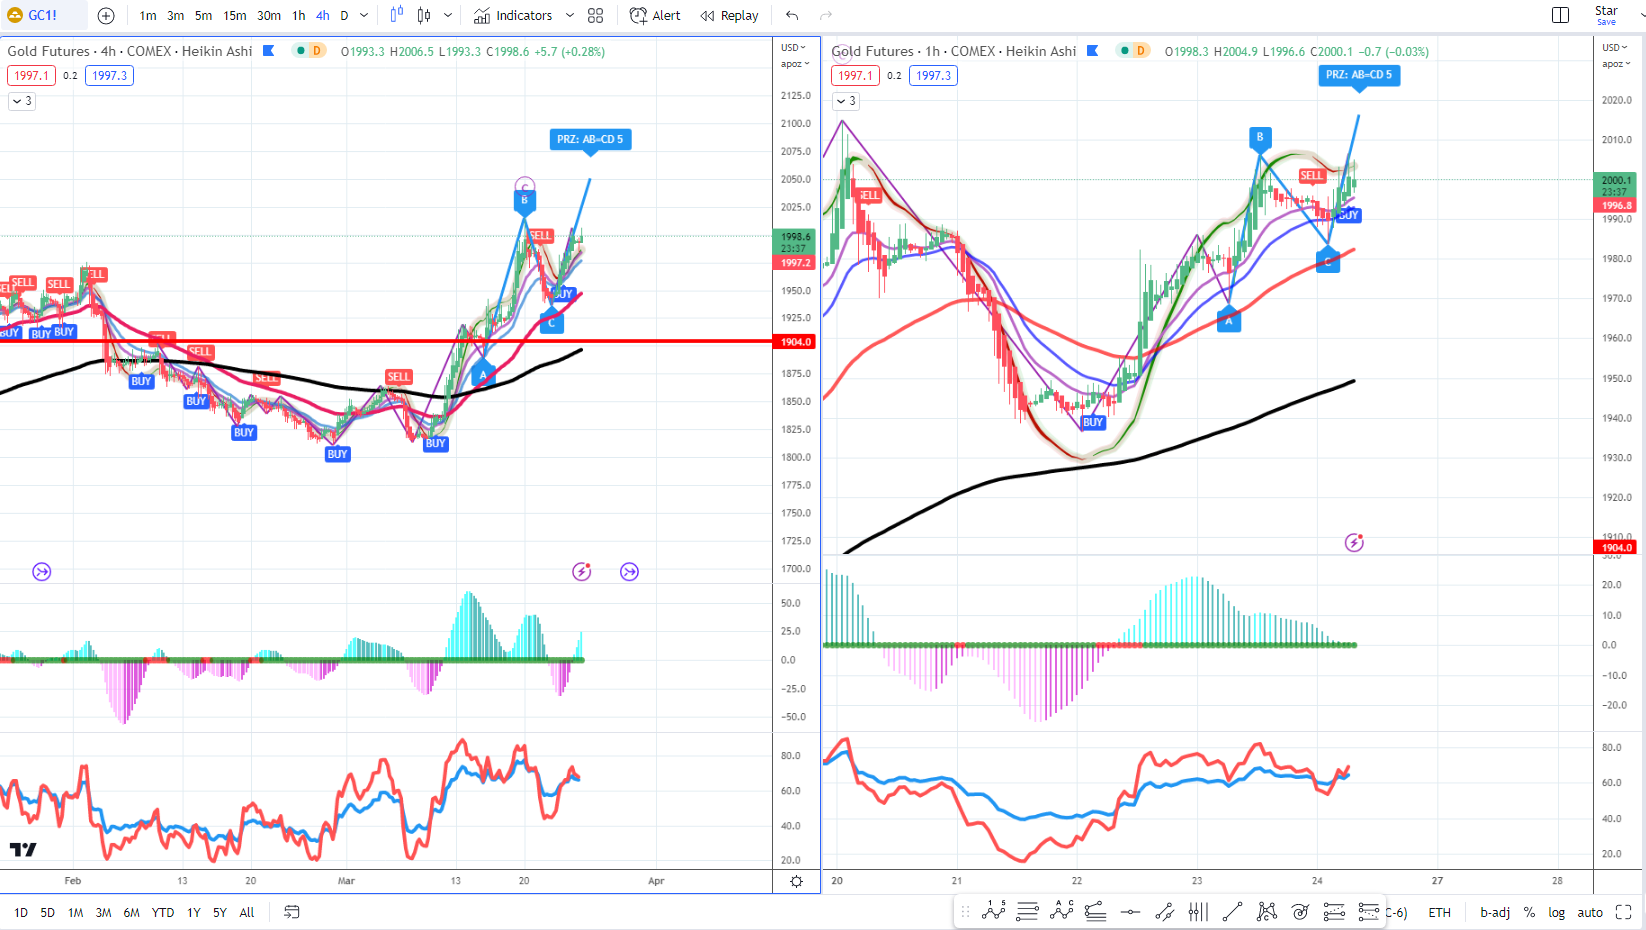Toggle log scale
Viewport: 1646px width, 930px height.
click(1557, 912)
